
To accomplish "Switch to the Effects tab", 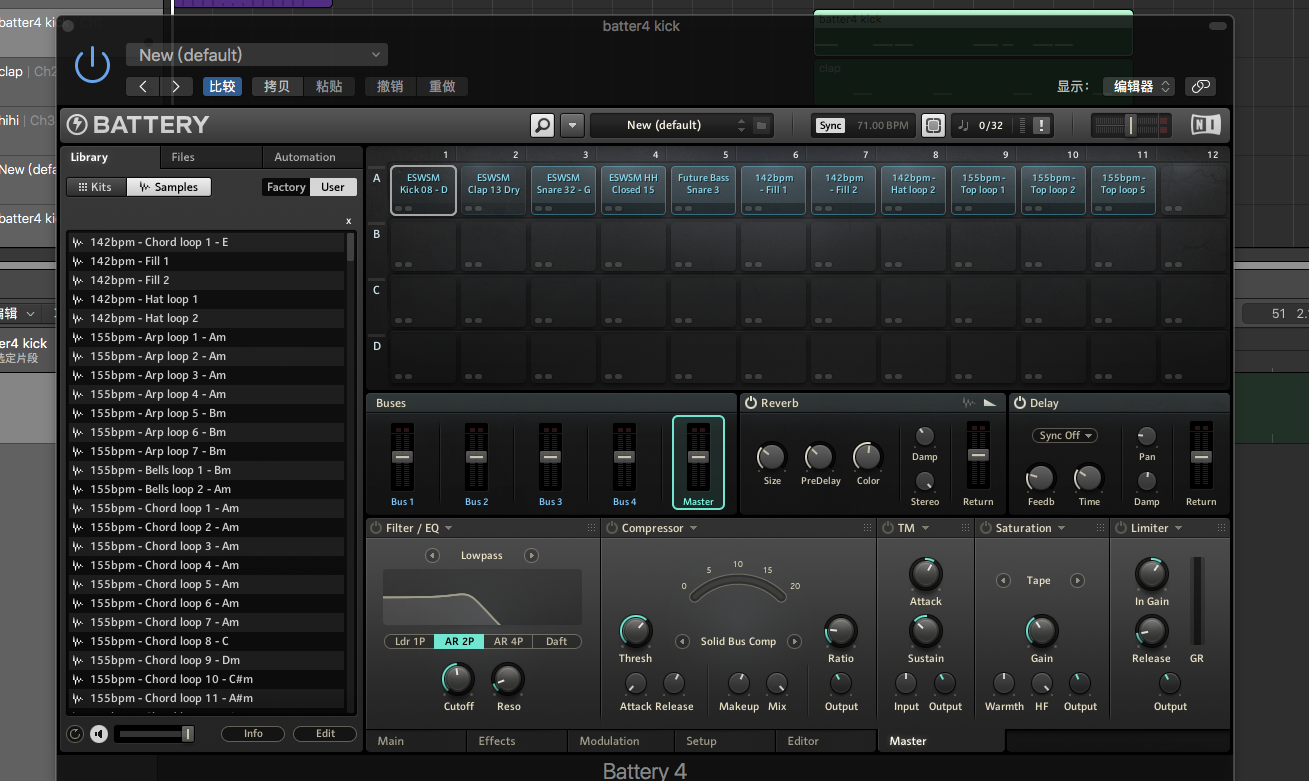I will 517,741.
